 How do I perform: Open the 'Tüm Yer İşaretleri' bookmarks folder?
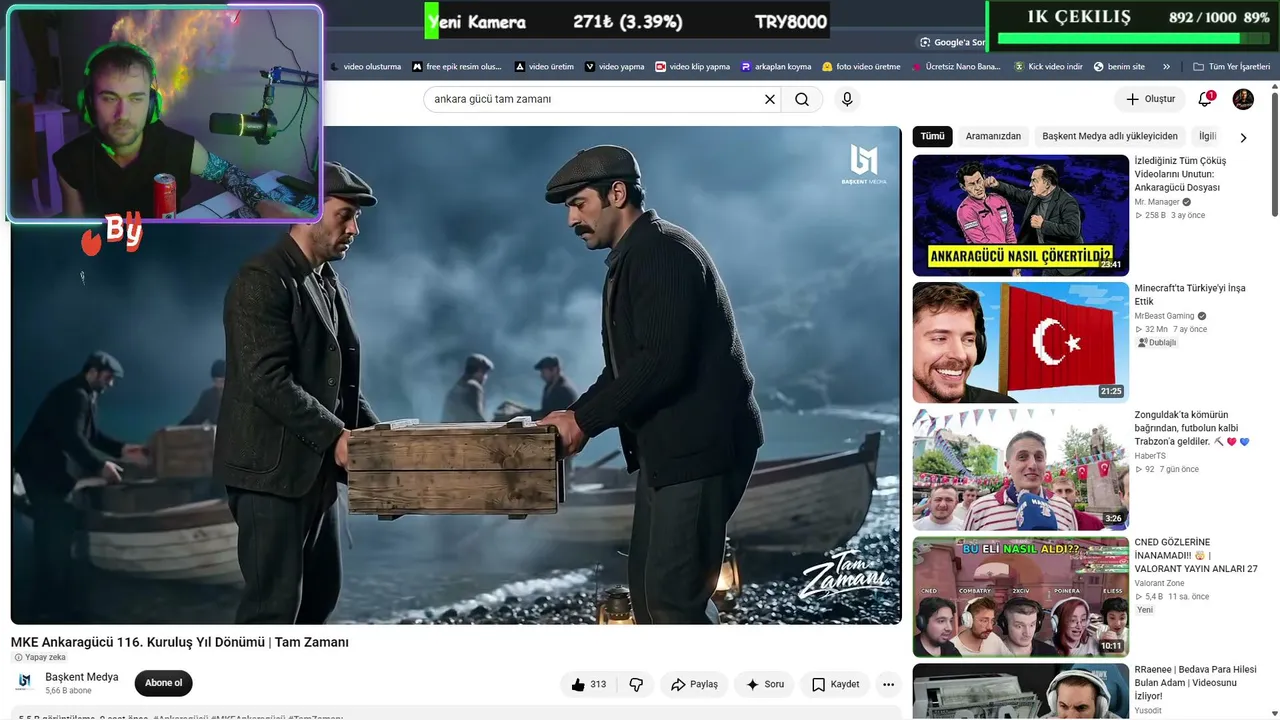coord(1231,67)
